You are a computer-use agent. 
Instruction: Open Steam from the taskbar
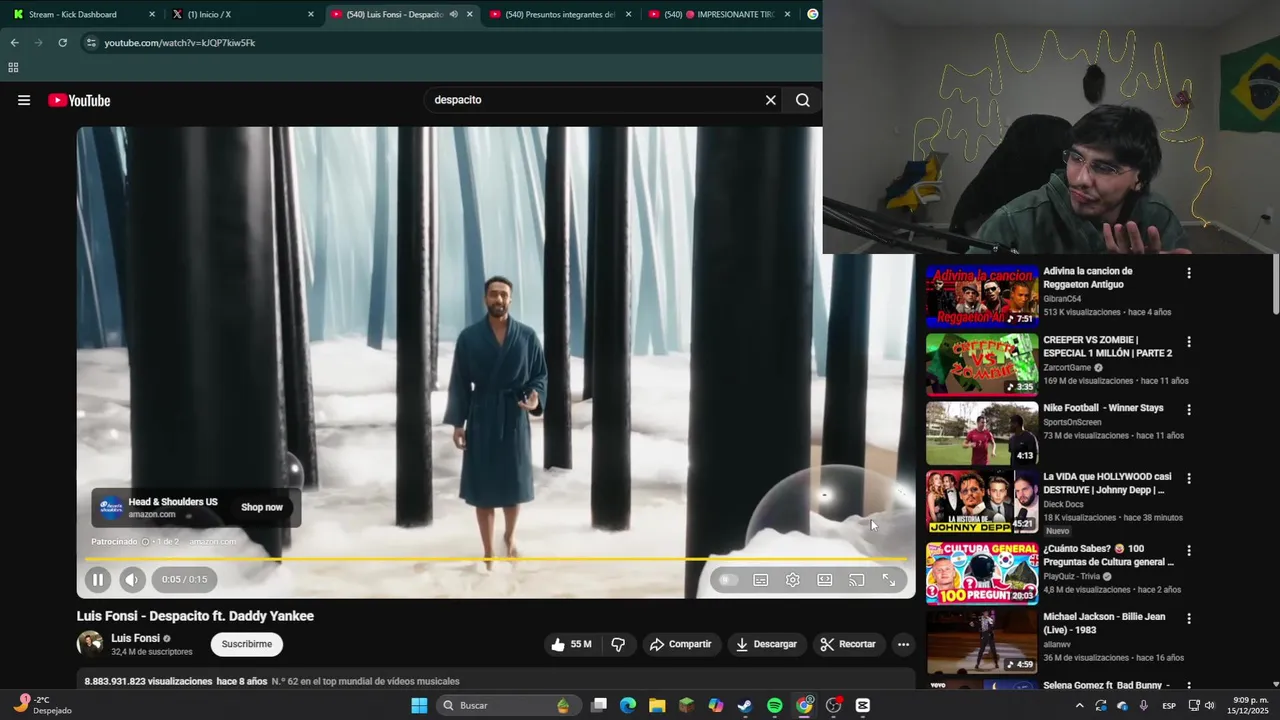point(745,705)
